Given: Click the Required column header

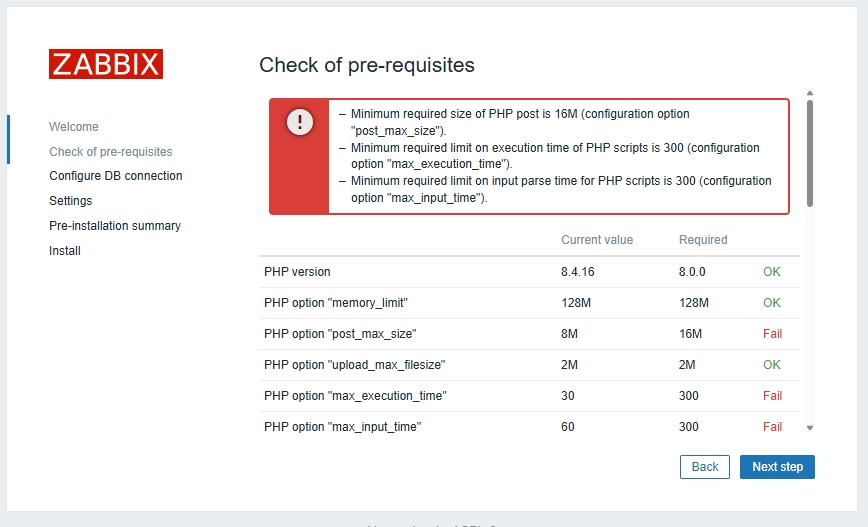Looking at the screenshot, I should 703,240.
